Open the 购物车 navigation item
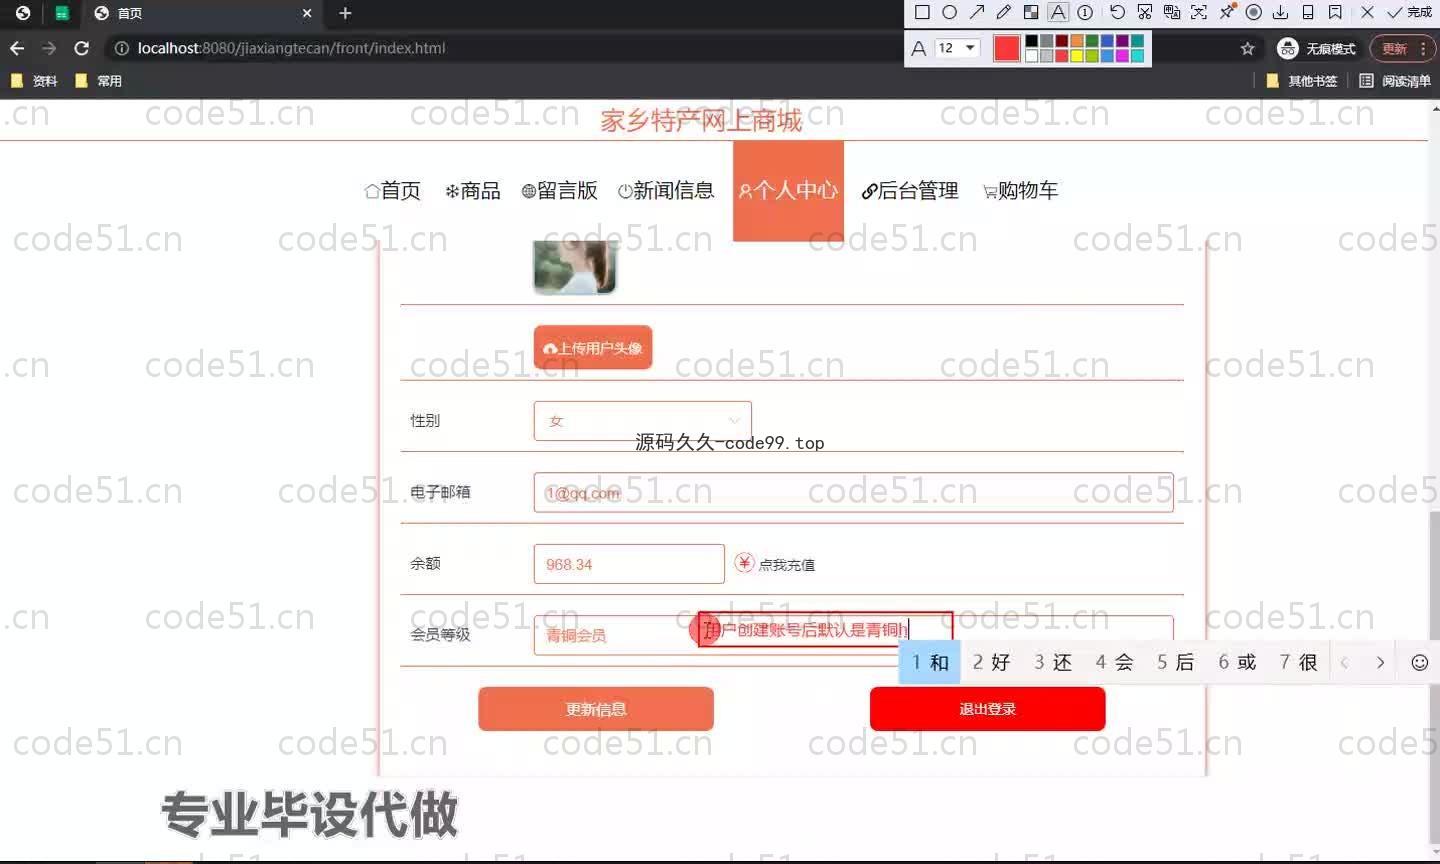This screenshot has height=864, width=1440. pyautogui.click(x=1020, y=190)
